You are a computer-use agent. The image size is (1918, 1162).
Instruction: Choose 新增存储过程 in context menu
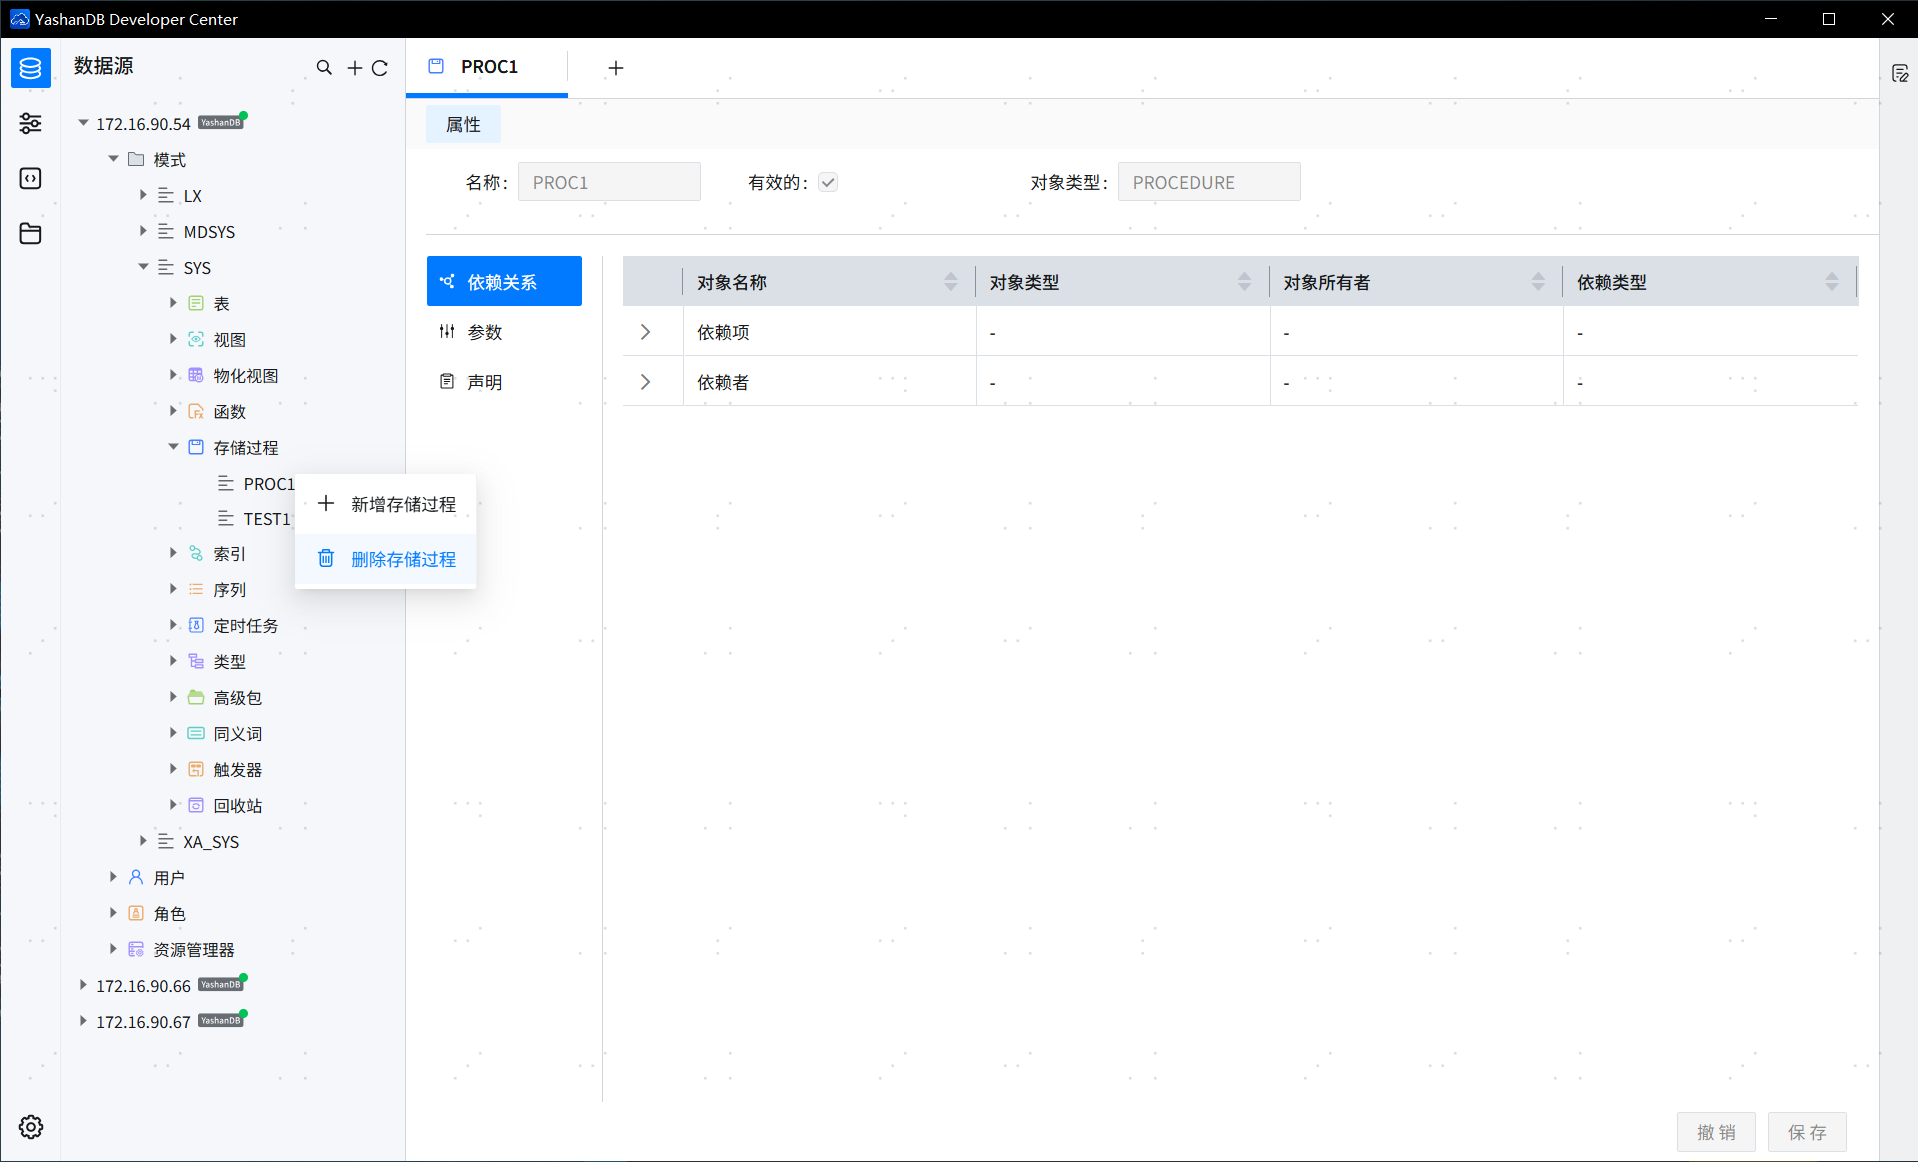pos(402,504)
